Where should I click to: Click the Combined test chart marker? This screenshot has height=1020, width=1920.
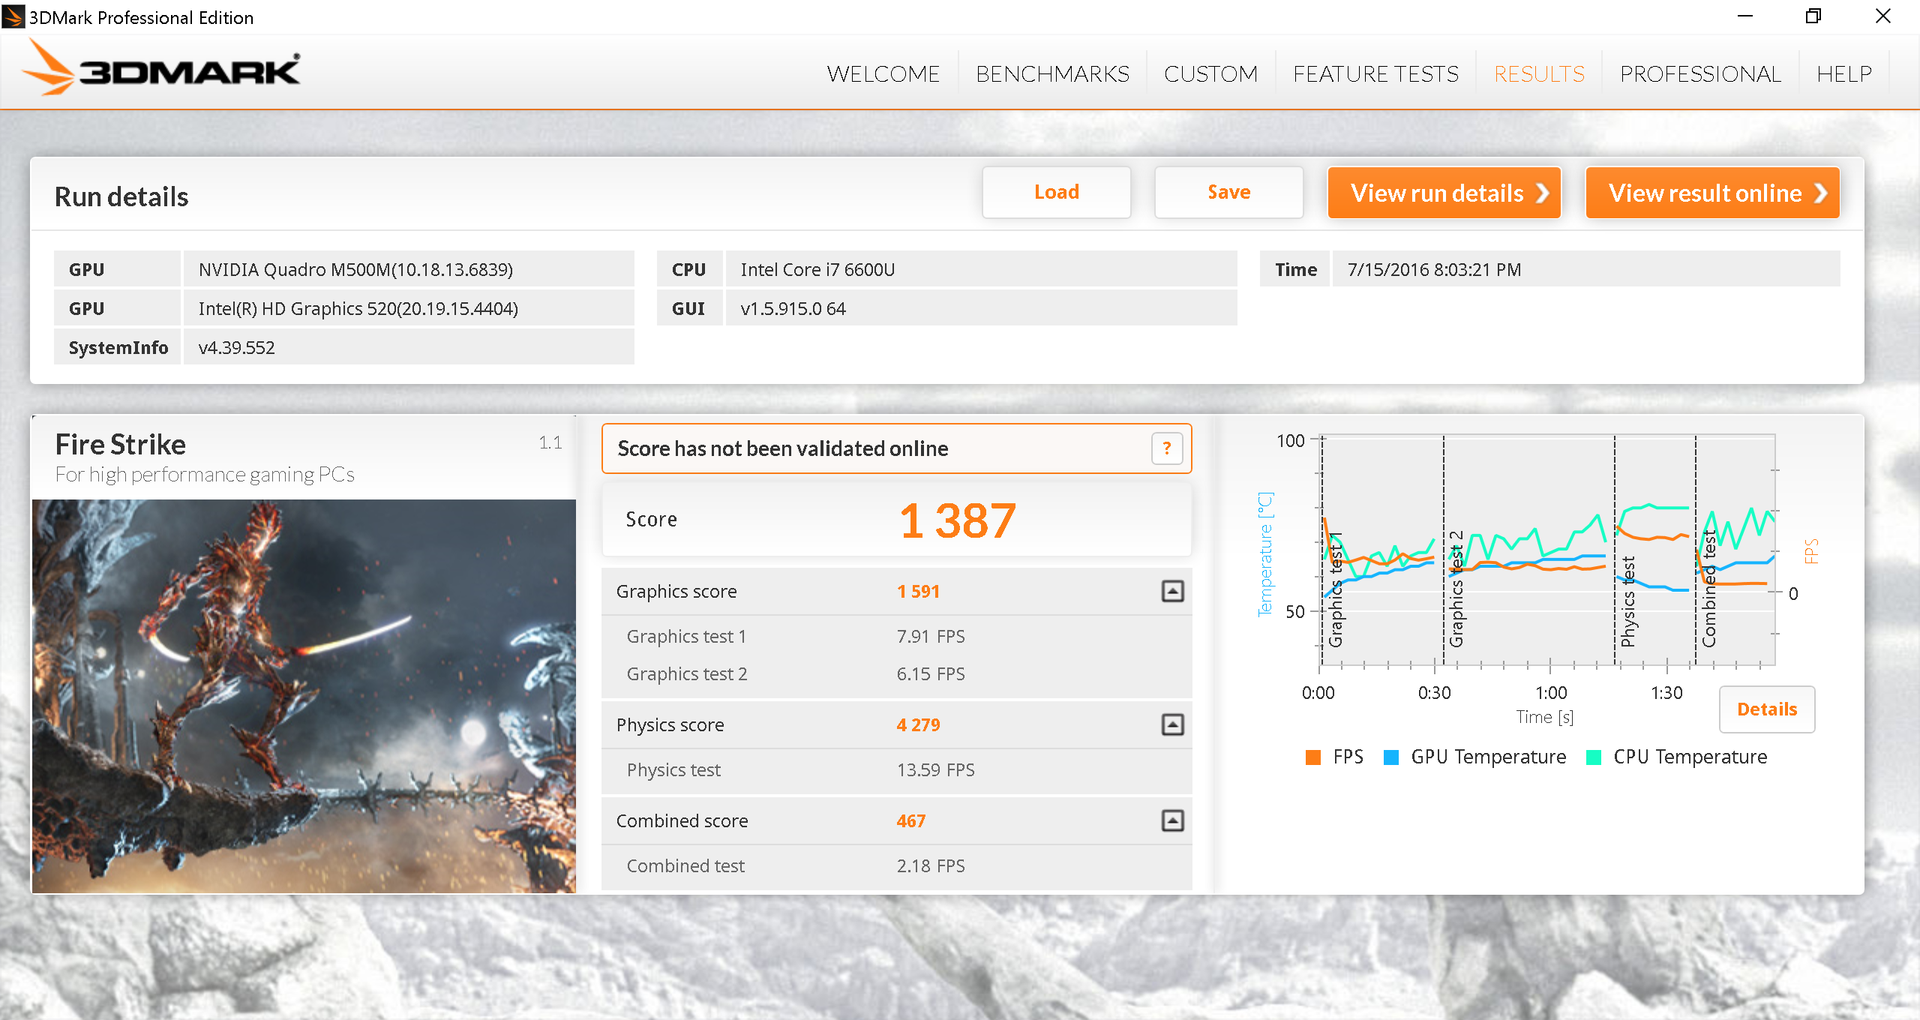coord(1708,589)
